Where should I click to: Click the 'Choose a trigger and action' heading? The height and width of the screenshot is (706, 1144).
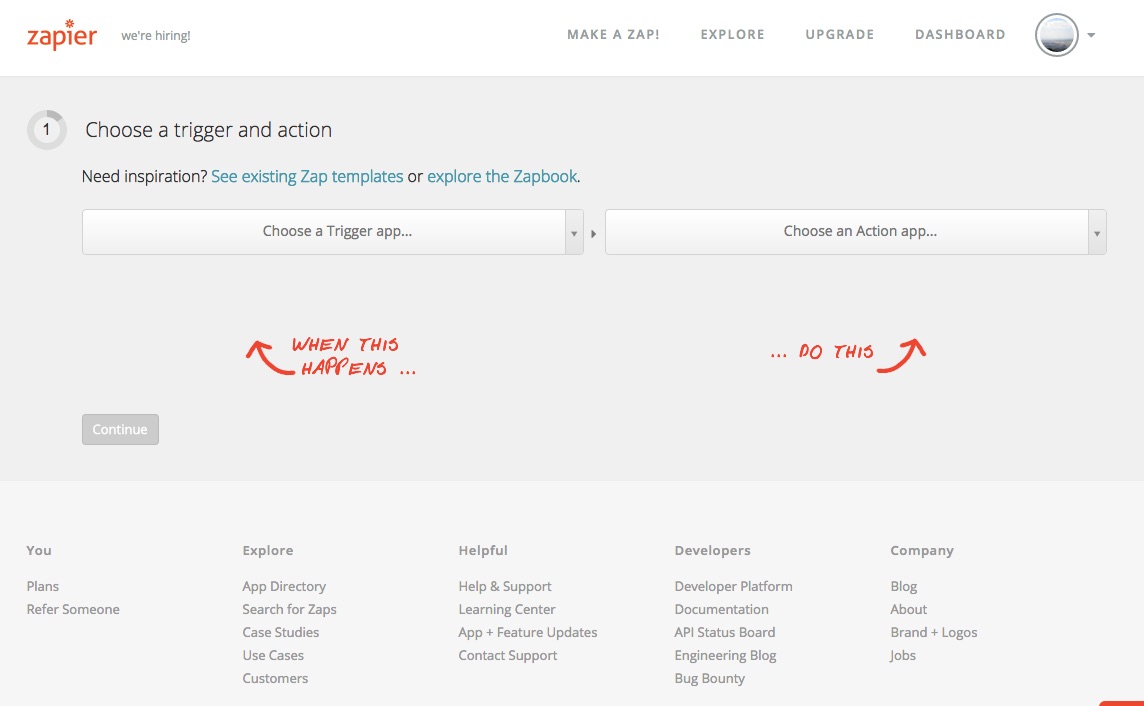tap(209, 130)
